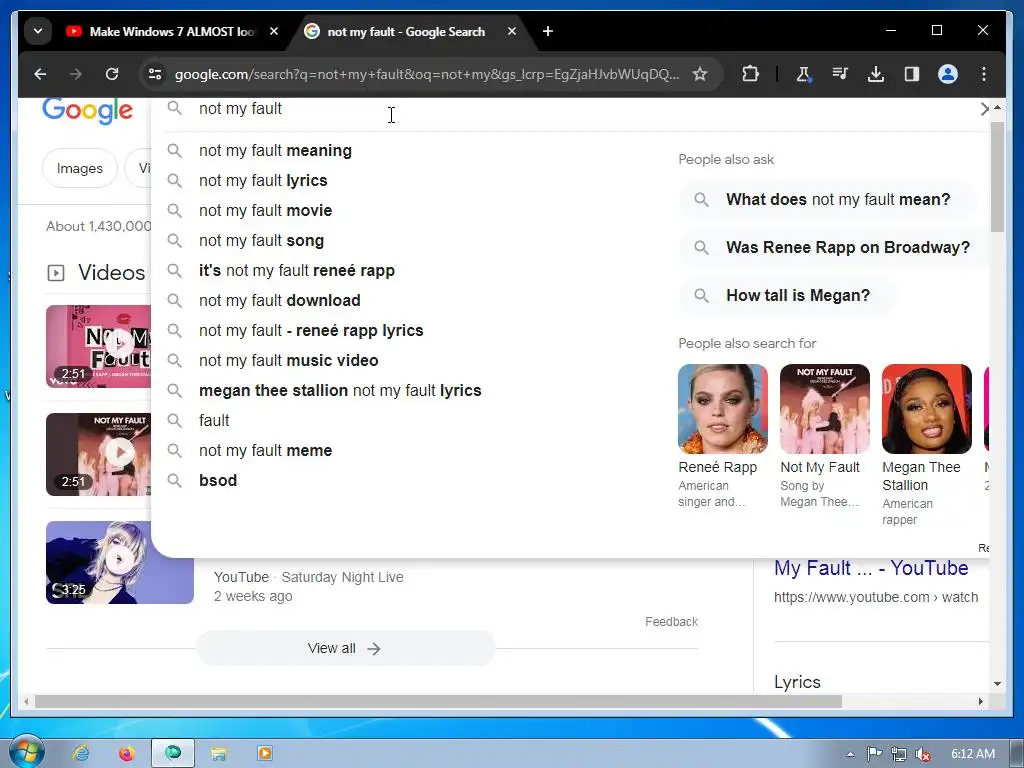This screenshot has height=768, width=1024.
Task: Select the not my fault Google Search tab
Action: pyautogui.click(x=405, y=31)
